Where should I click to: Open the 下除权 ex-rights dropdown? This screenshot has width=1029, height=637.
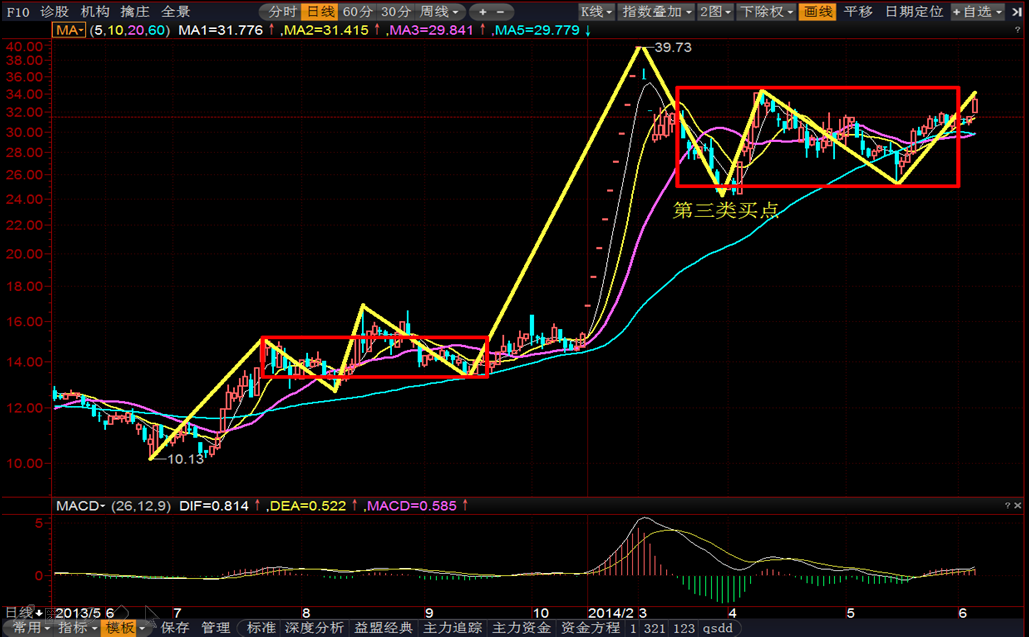click(x=766, y=12)
